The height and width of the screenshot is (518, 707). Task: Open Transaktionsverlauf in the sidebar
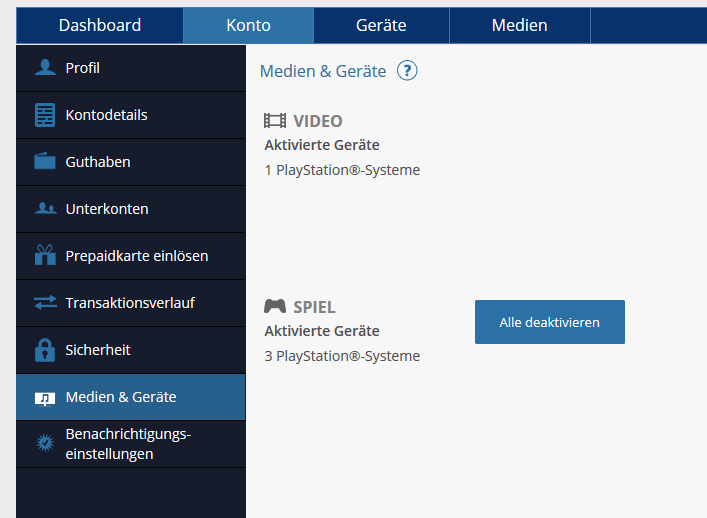131,303
